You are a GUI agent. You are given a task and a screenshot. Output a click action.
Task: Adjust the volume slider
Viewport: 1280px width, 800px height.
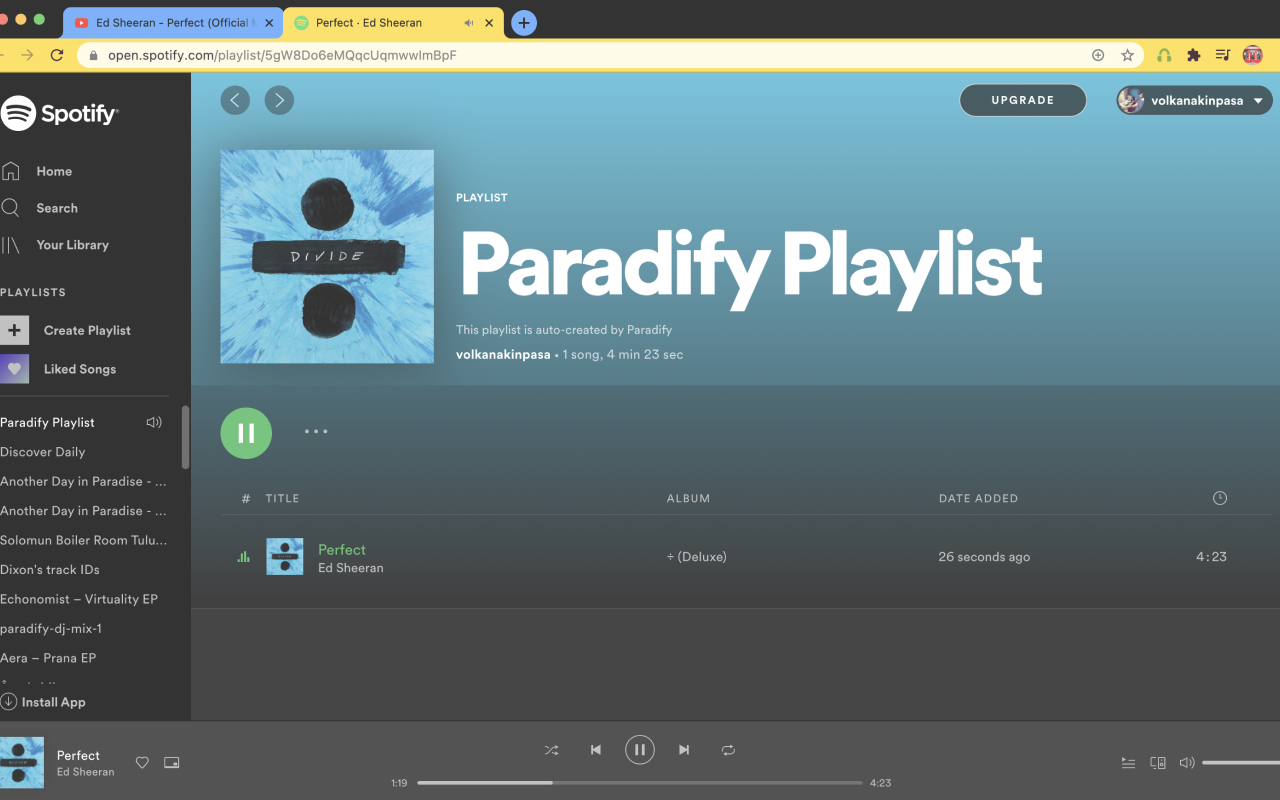(x=1241, y=763)
